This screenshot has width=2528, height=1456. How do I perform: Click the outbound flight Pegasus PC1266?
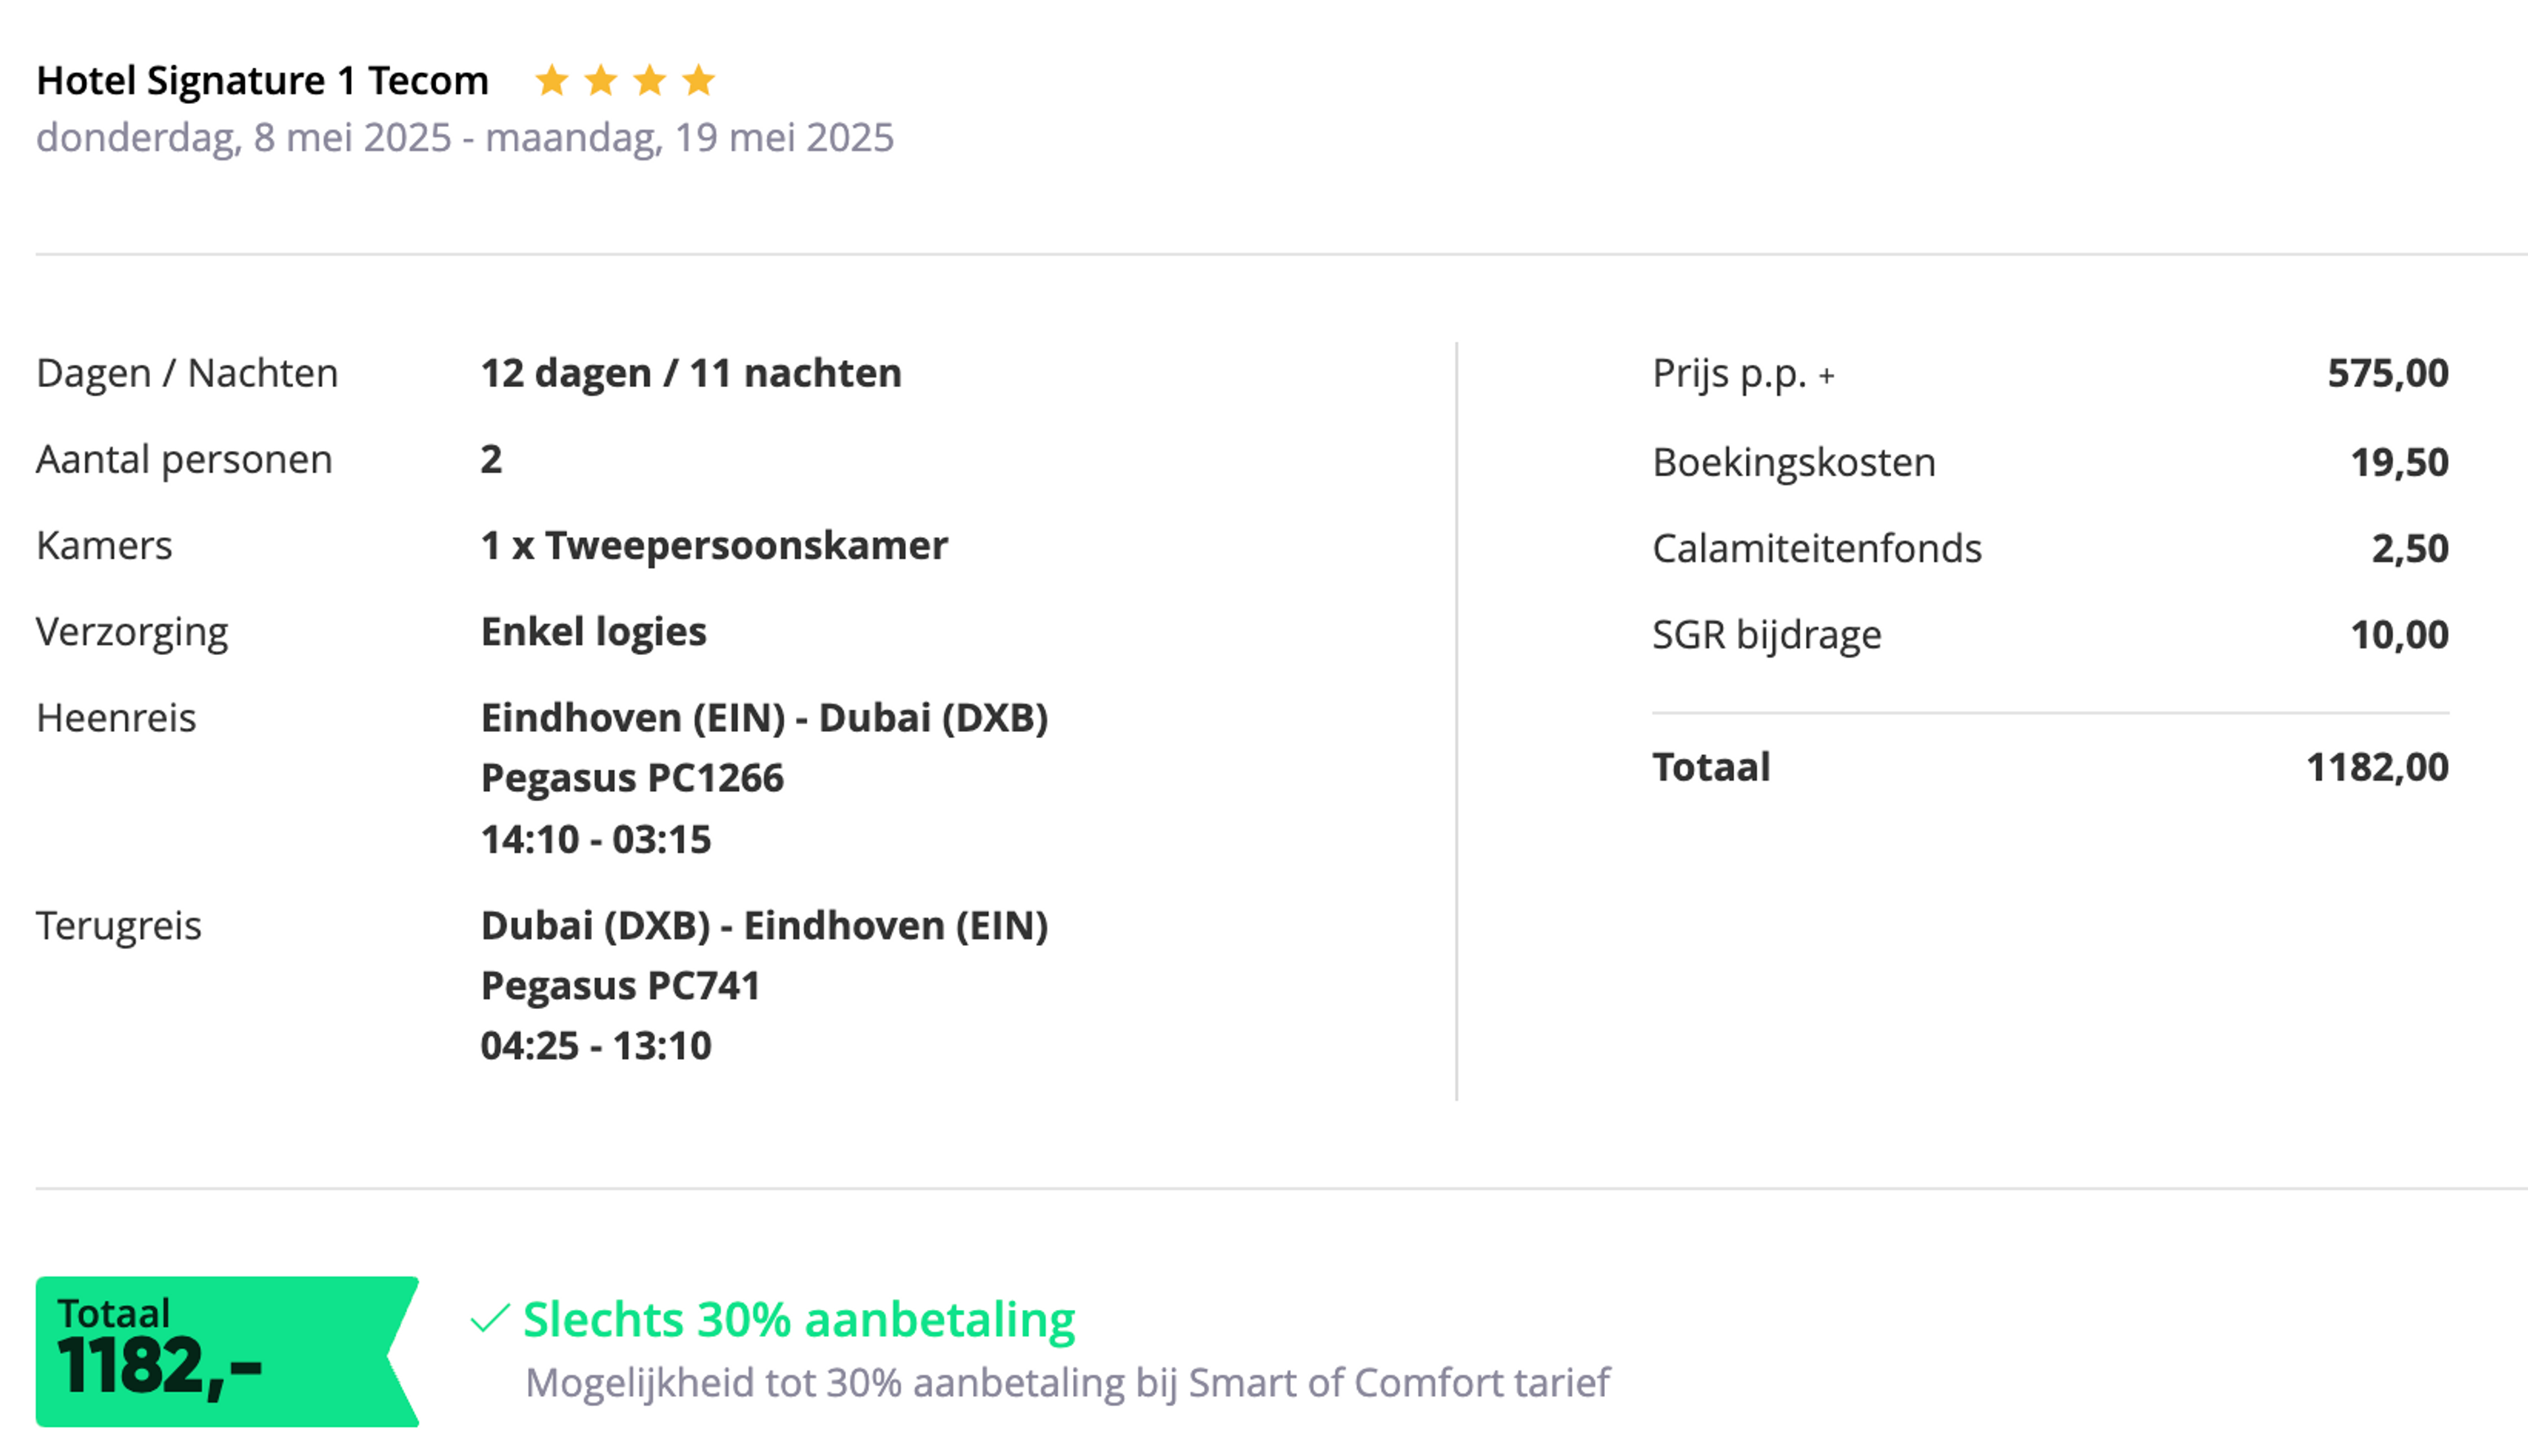tap(632, 778)
